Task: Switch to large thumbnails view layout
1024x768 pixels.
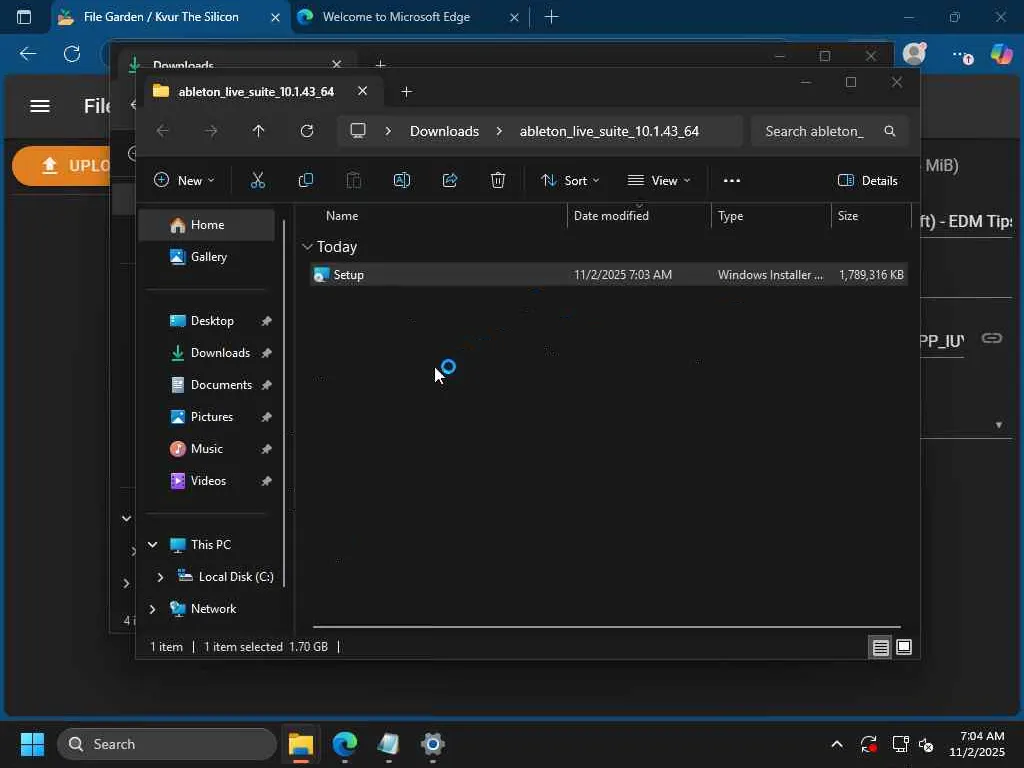Action: tap(903, 647)
